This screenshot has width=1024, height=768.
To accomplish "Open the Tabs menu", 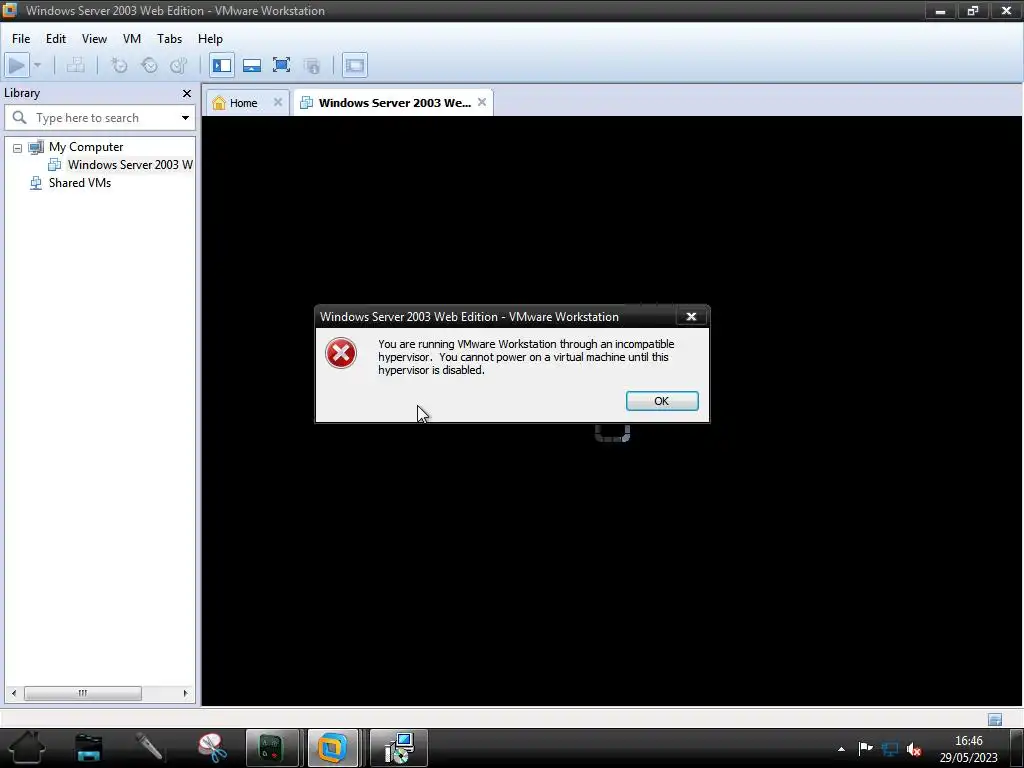I will [x=169, y=39].
